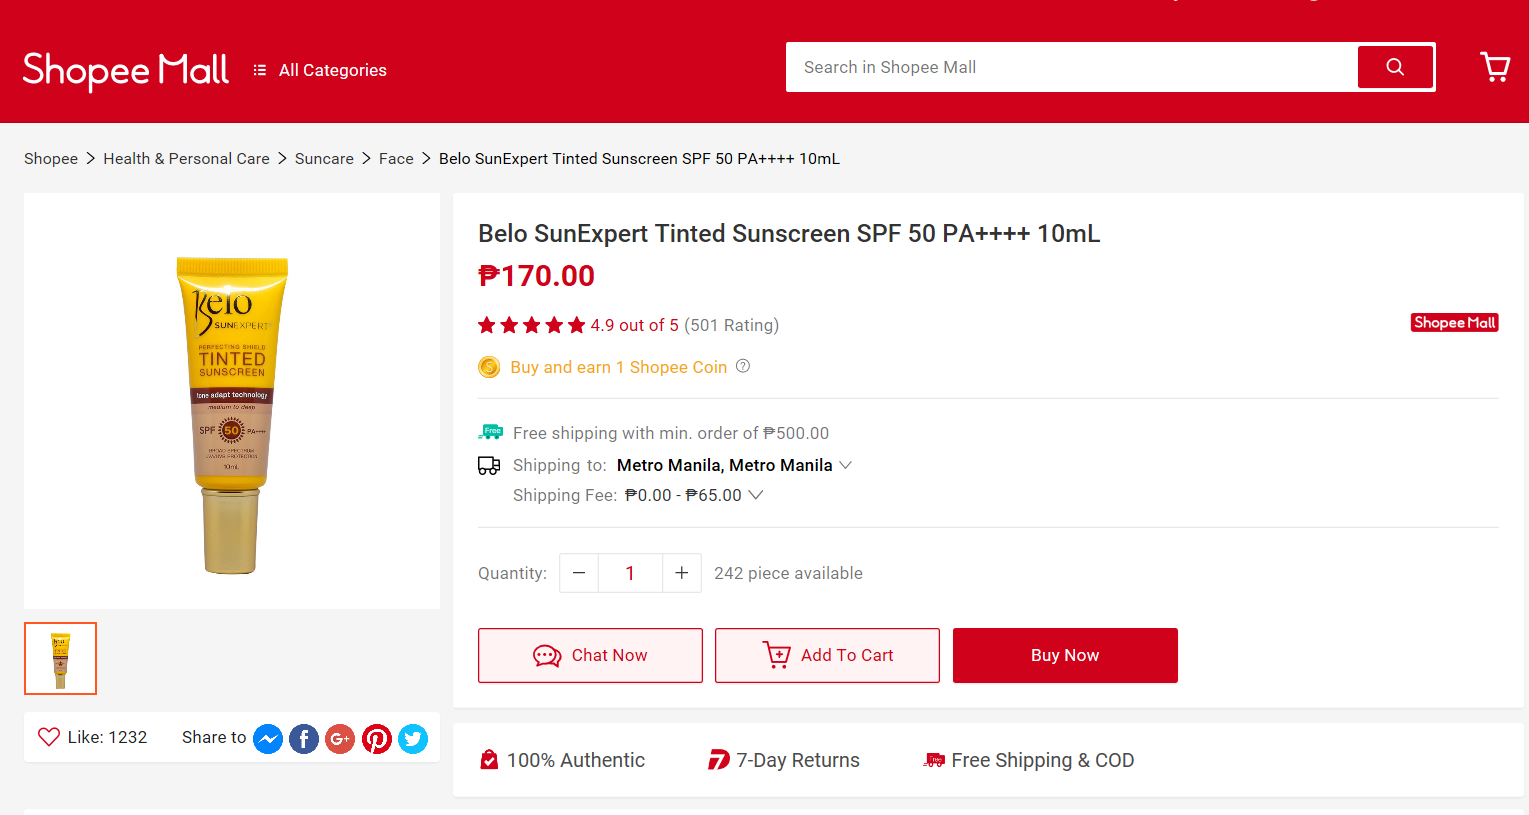Open Health & Personal Care breadcrumb
Viewport: 1529px width, 815px height.
pos(186,159)
